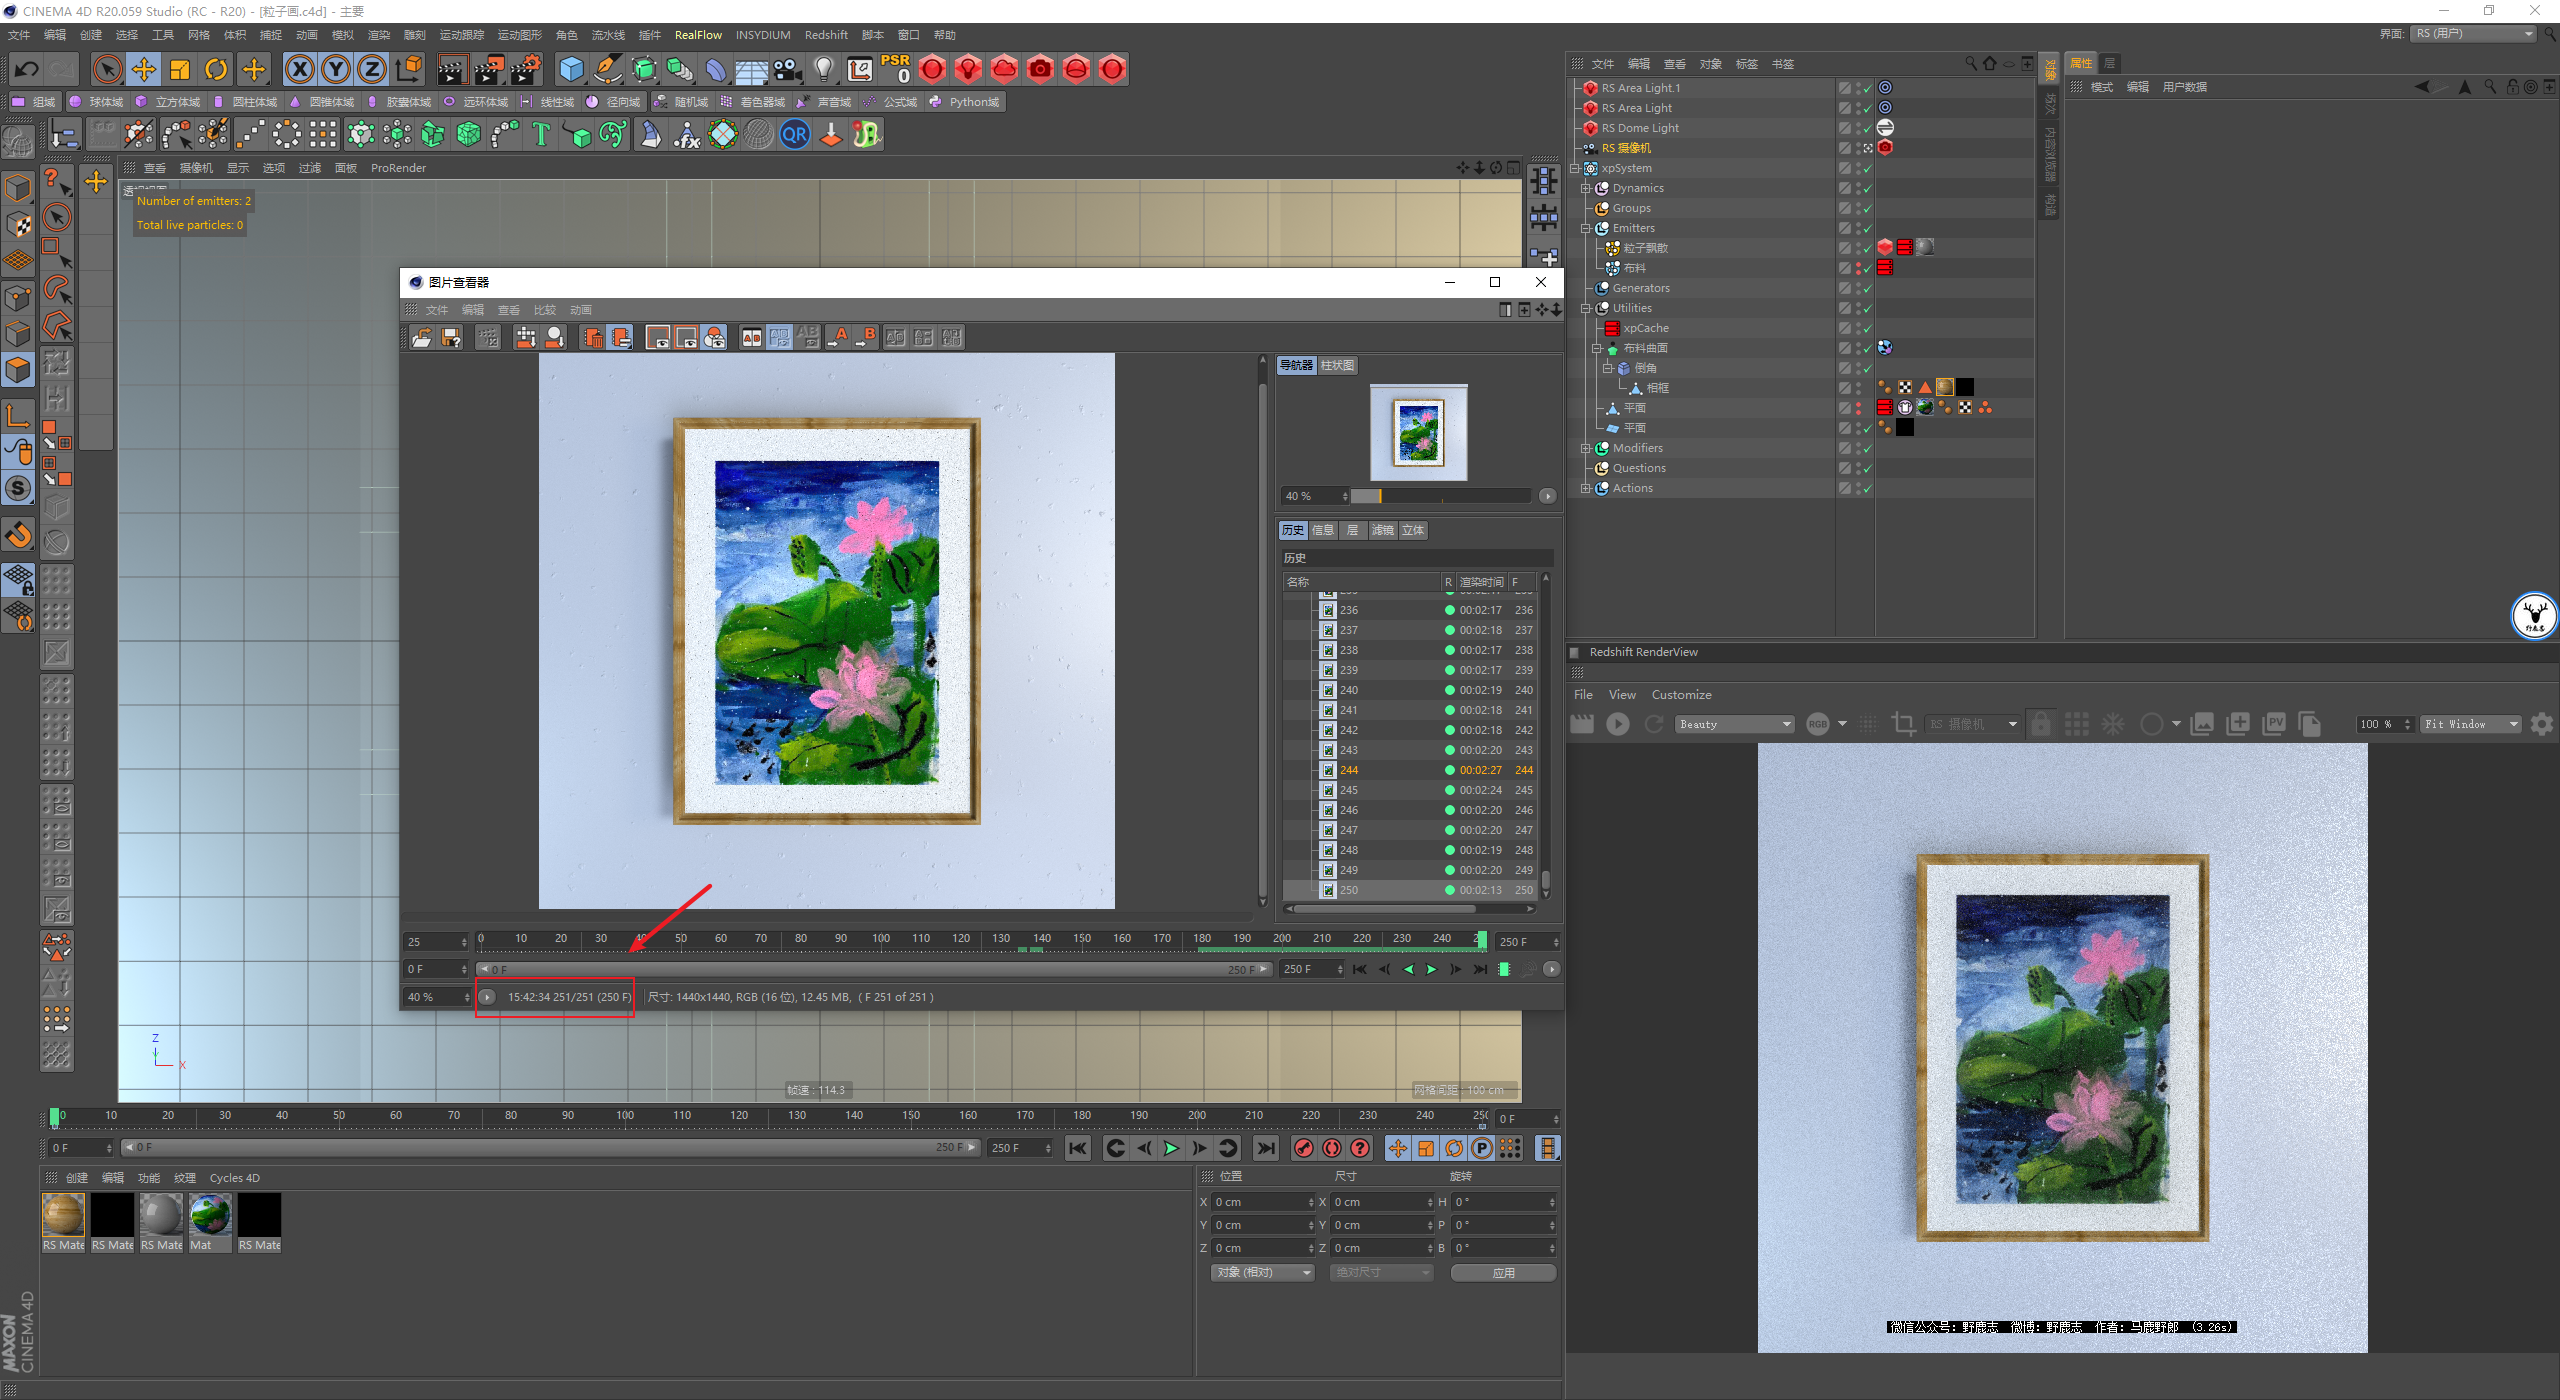
Task: Click the 随机域 field button
Action: coord(681,102)
